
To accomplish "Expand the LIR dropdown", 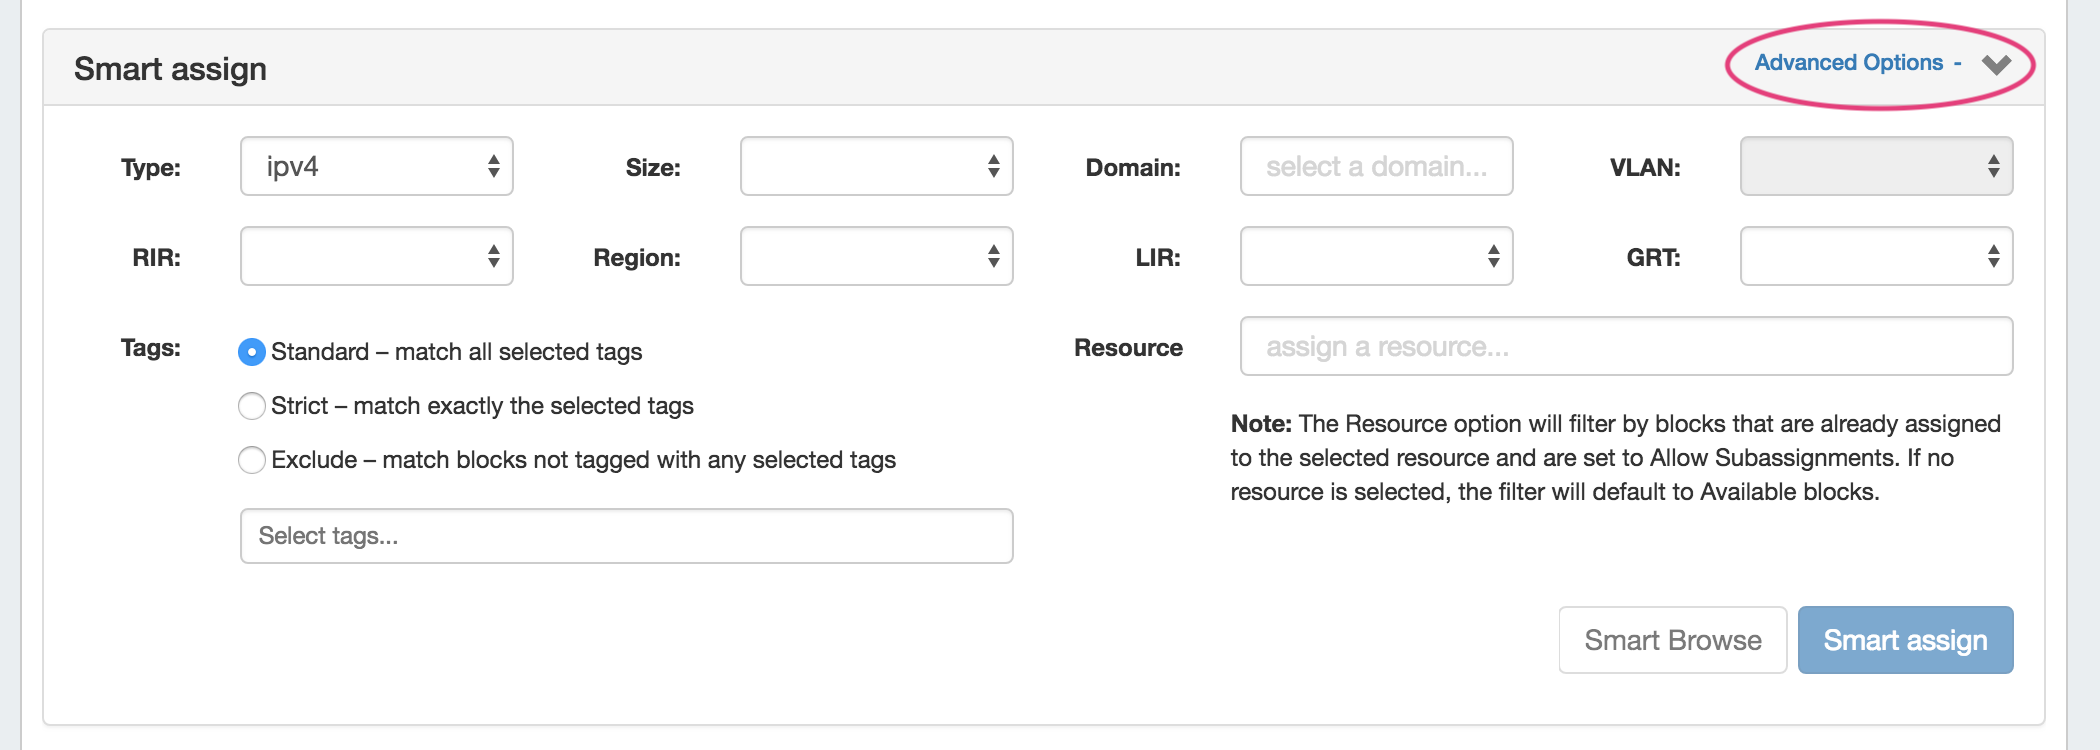I will click(1376, 256).
